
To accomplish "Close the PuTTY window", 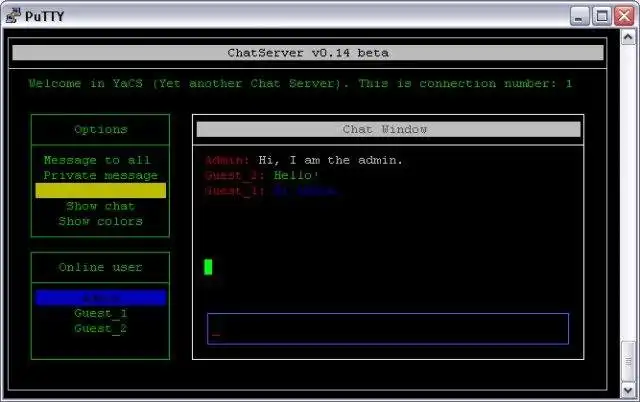I will [624, 16].
